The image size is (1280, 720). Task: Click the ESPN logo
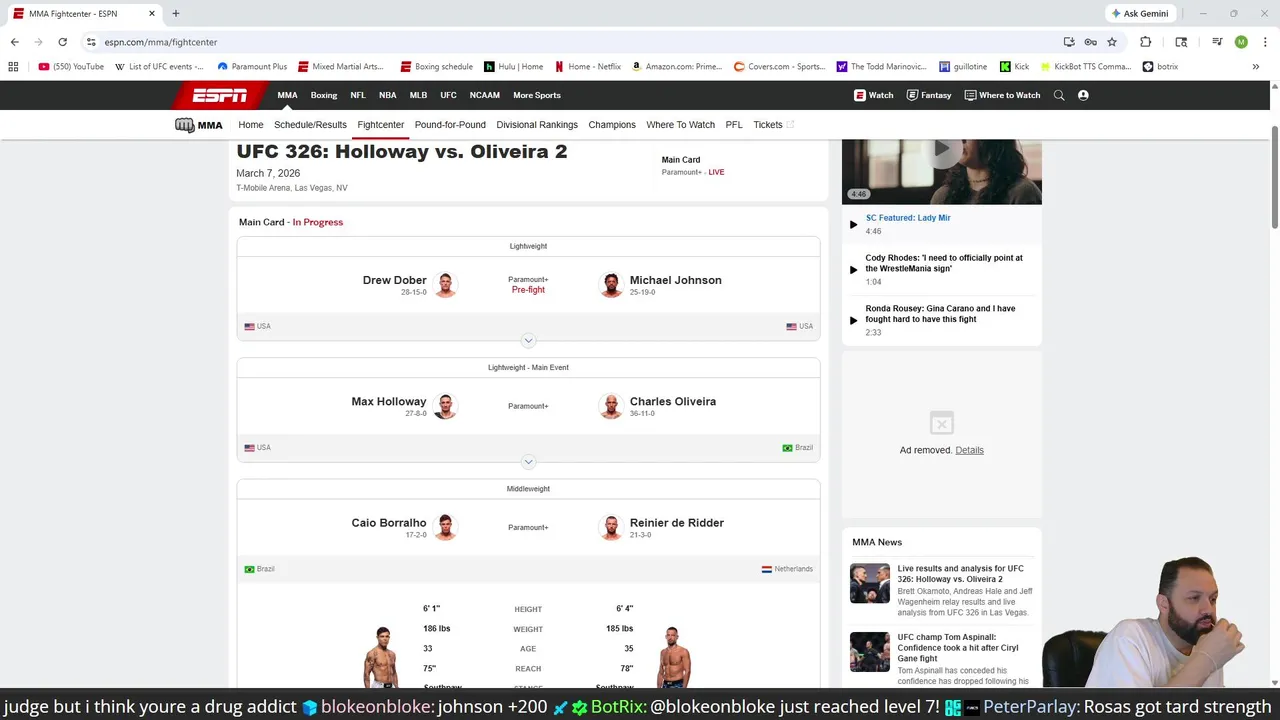pos(220,95)
